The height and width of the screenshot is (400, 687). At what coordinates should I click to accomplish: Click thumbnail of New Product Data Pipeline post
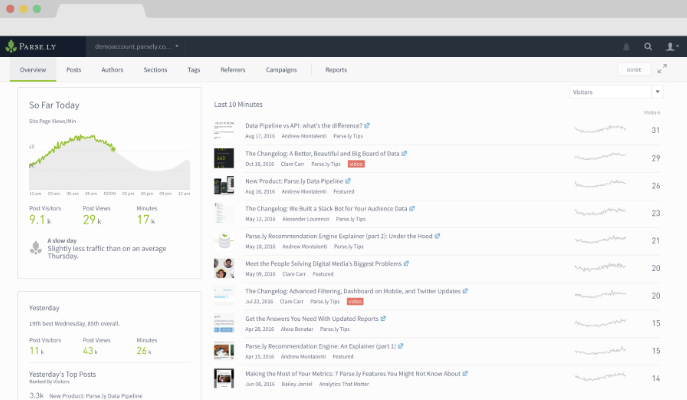click(224, 186)
